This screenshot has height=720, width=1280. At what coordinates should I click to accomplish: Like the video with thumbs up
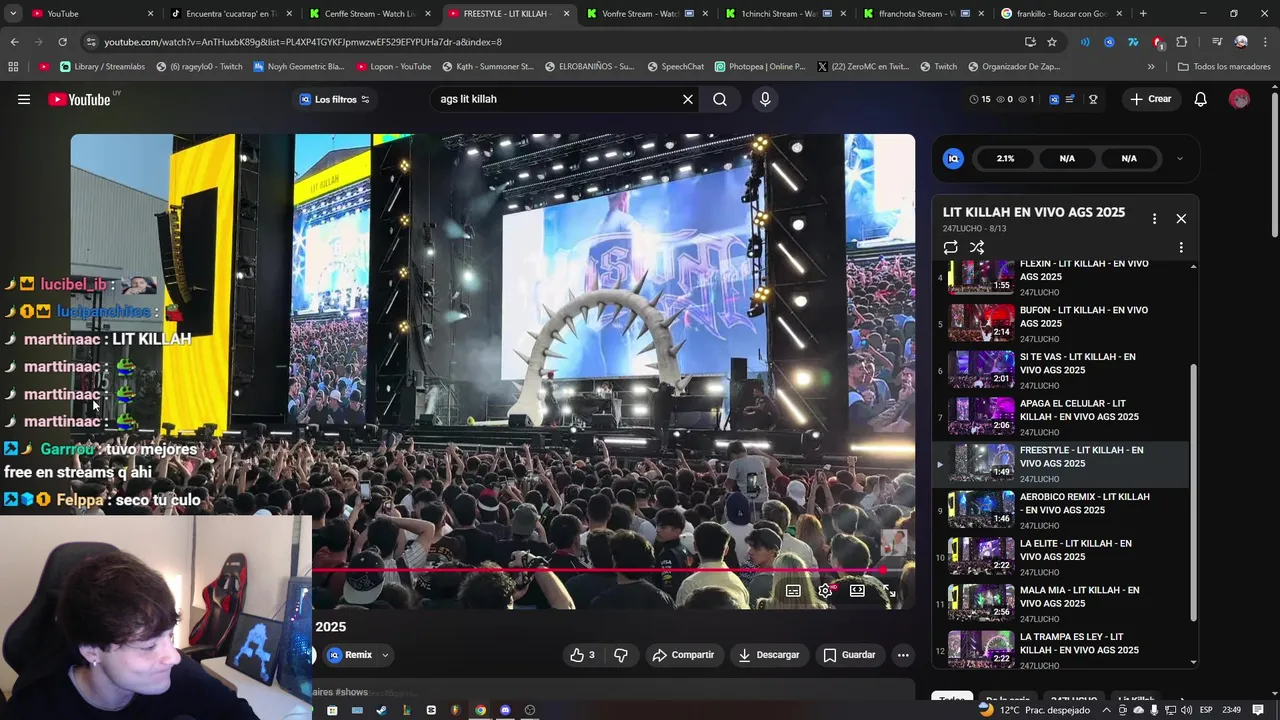[582, 655]
